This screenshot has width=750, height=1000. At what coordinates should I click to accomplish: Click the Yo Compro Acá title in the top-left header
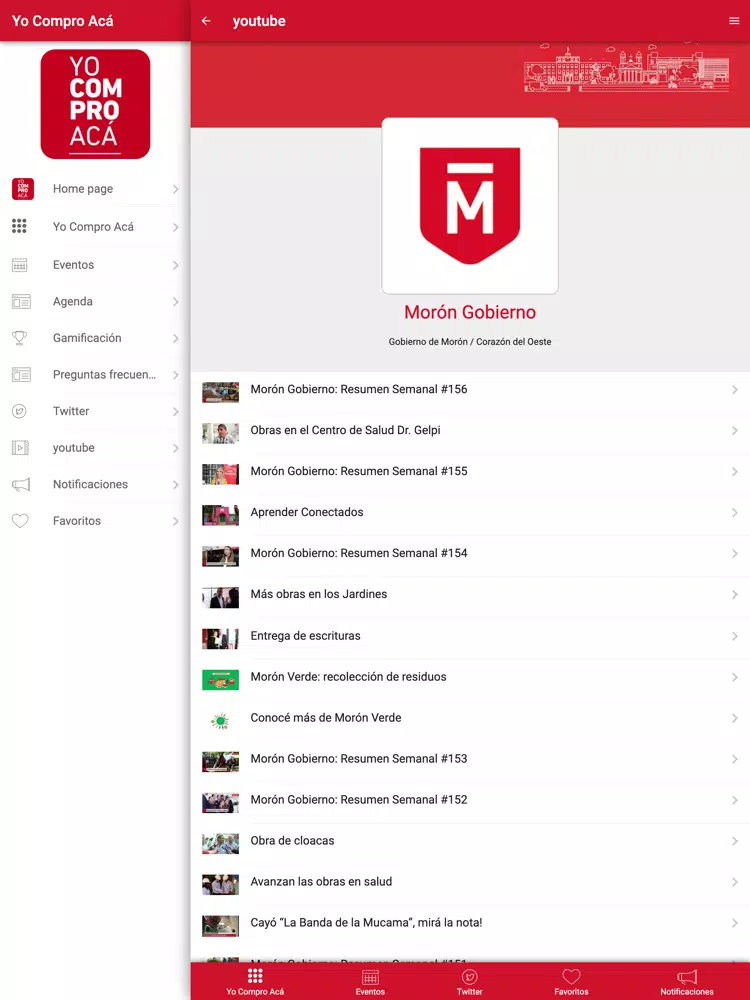[x=62, y=21]
